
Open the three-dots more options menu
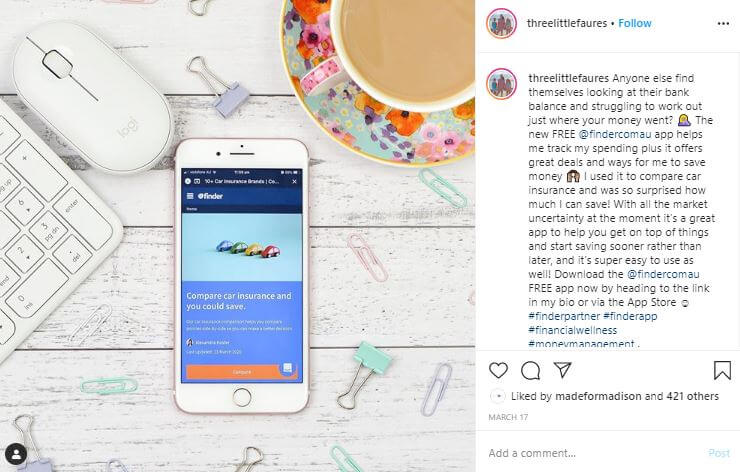tap(723, 24)
